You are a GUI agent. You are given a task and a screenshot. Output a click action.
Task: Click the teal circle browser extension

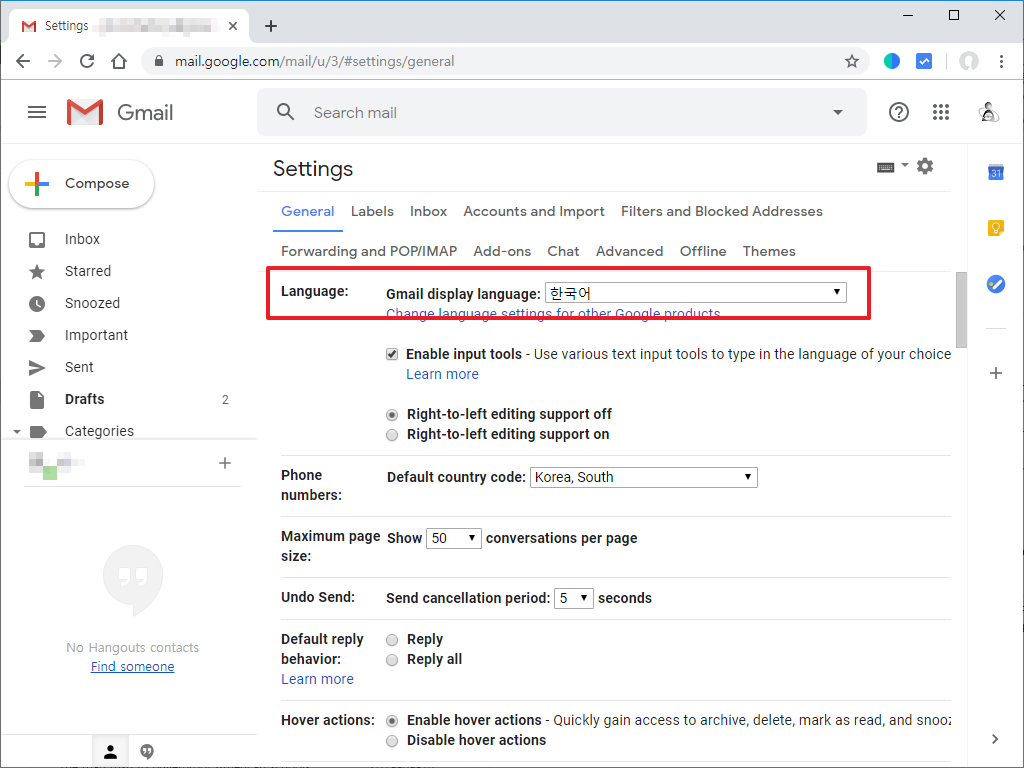coord(891,61)
